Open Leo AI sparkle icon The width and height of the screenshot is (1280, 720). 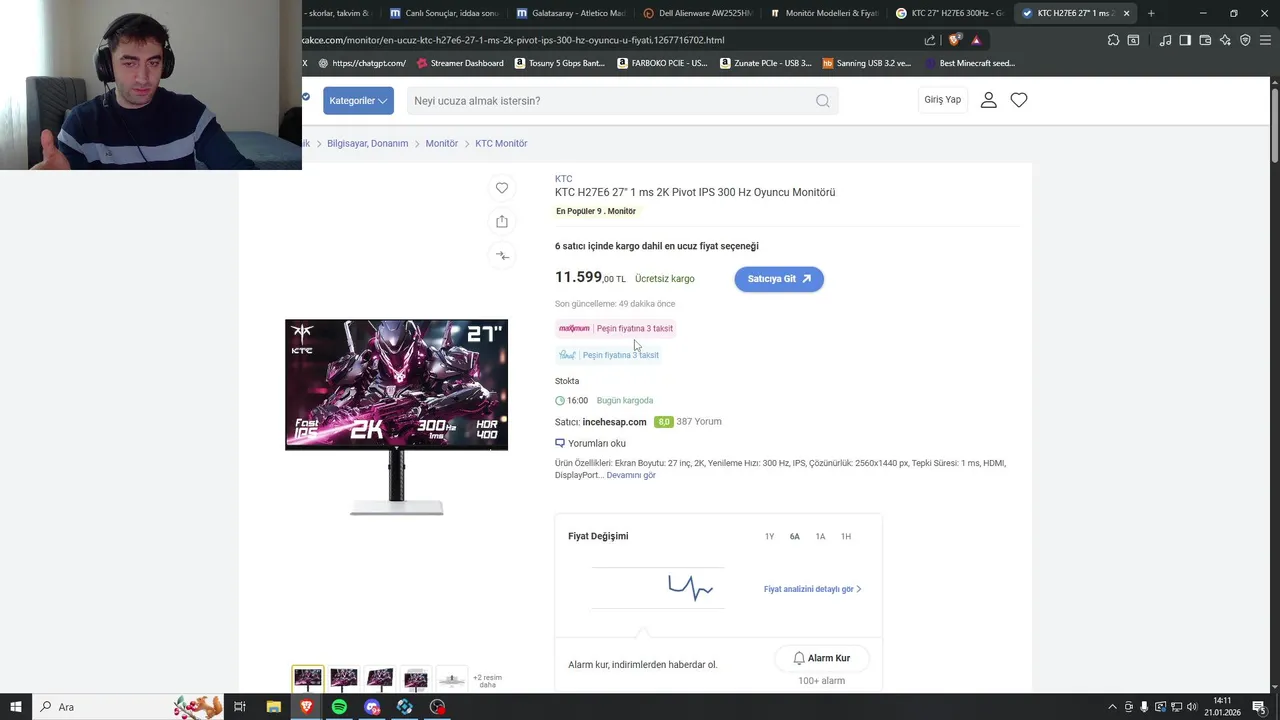(1225, 40)
